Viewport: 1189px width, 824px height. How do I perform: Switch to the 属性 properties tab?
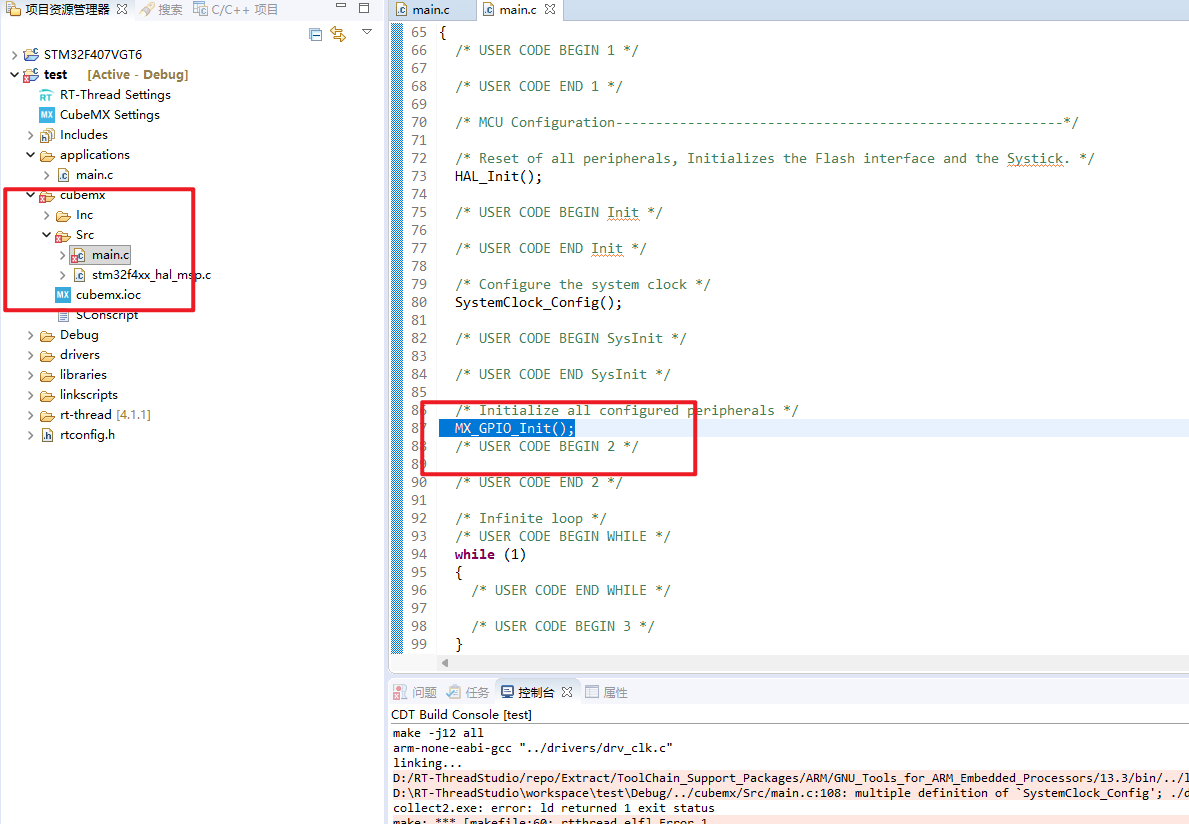tap(606, 692)
